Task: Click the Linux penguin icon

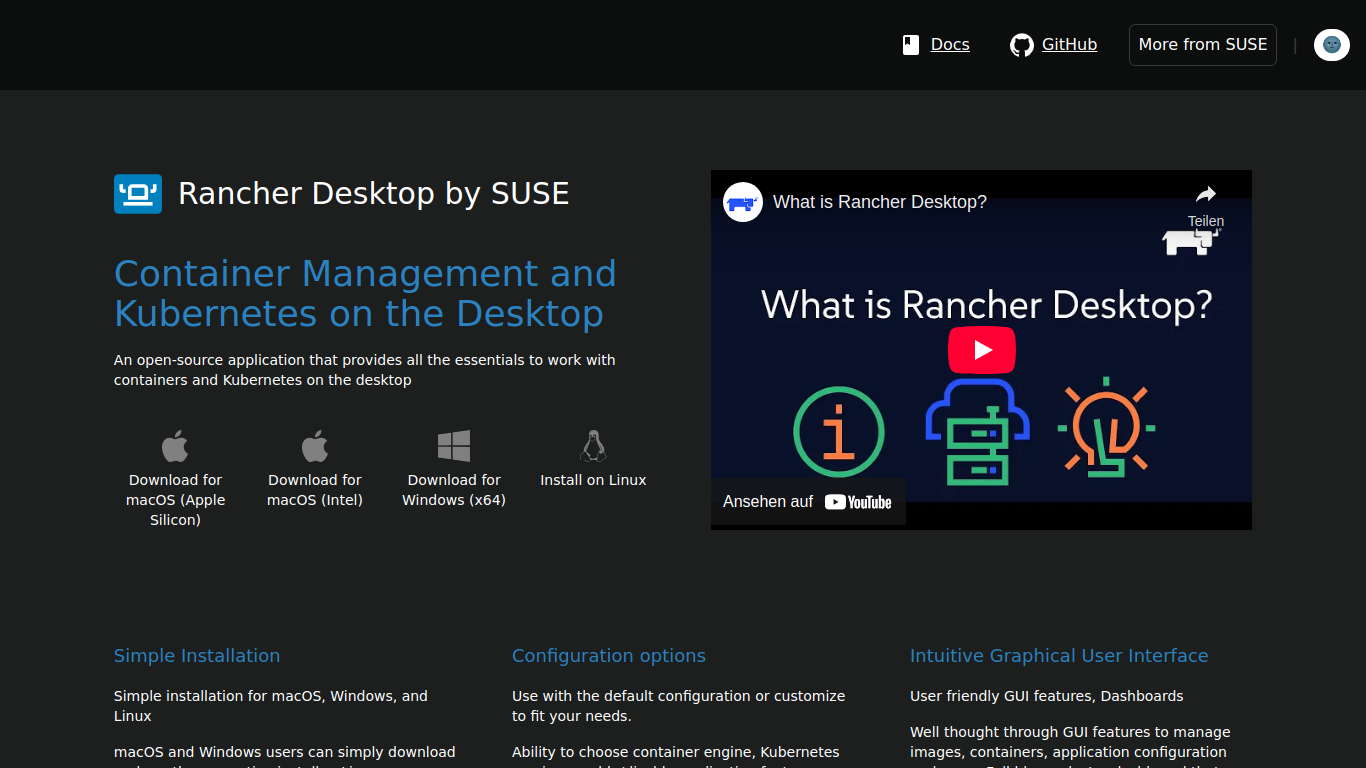Action: click(x=593, y=446)
